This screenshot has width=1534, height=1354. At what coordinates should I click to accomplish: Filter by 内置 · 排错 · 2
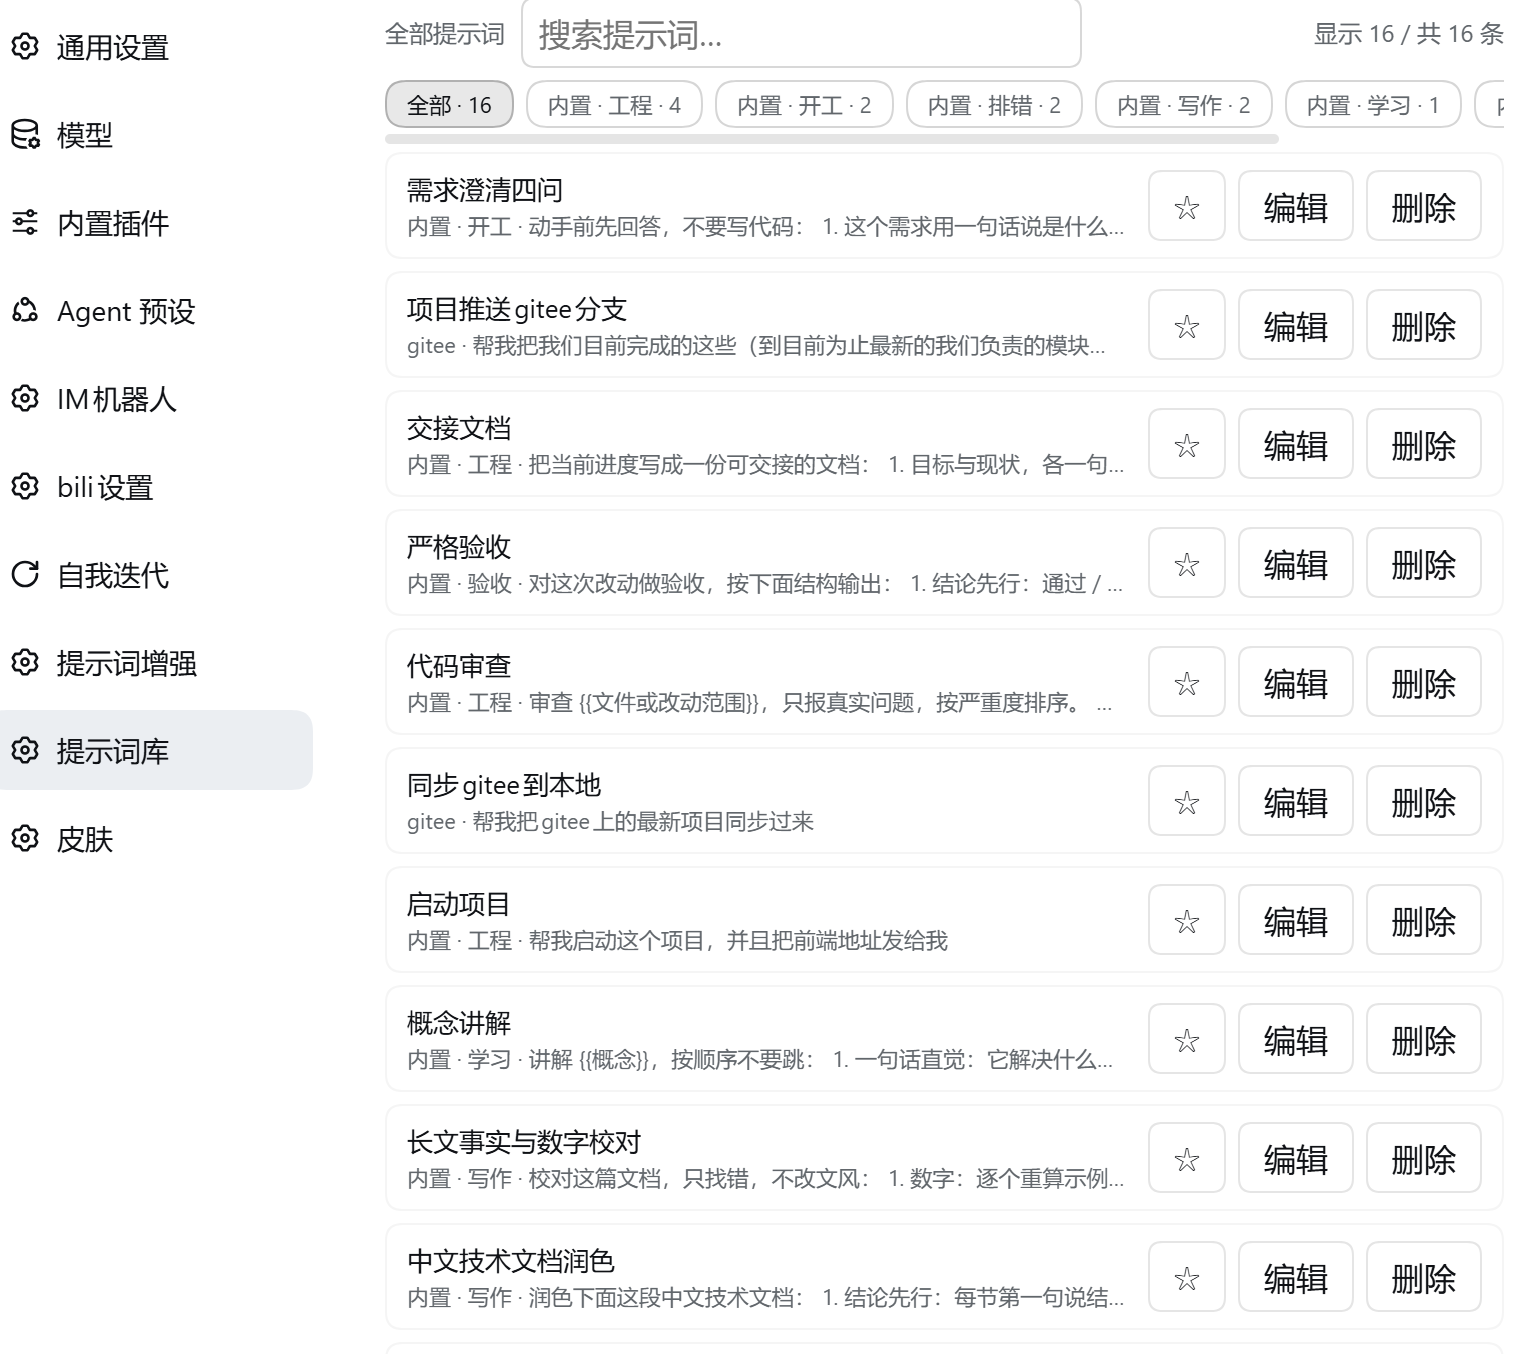pyautogui.click(x=994, y=105)
